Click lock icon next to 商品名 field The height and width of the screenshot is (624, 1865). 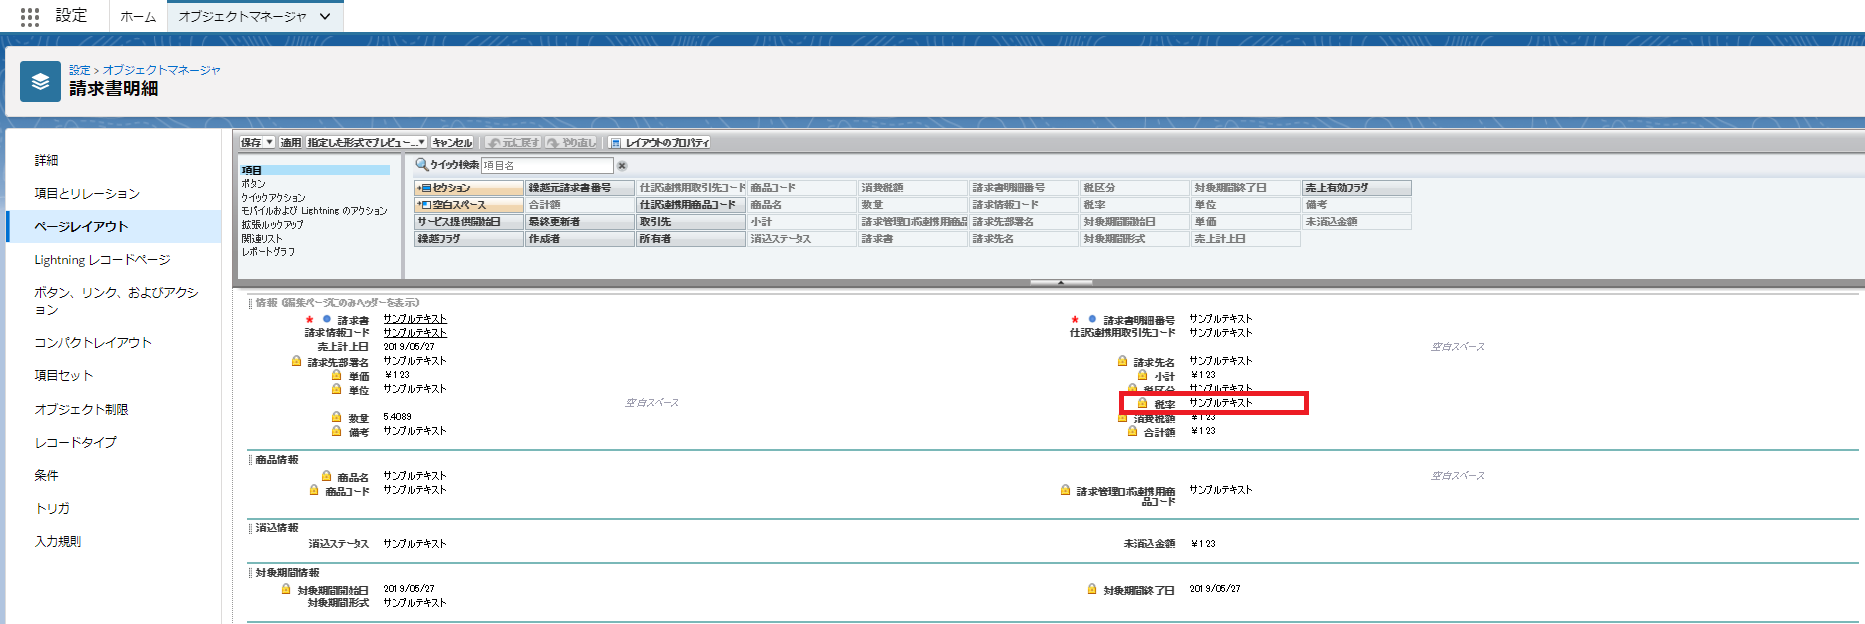click(326, 476)
